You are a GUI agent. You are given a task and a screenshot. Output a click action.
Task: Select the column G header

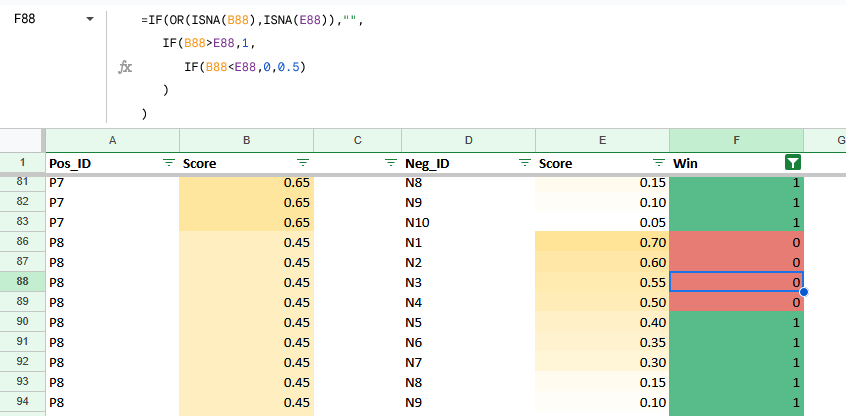825,140
